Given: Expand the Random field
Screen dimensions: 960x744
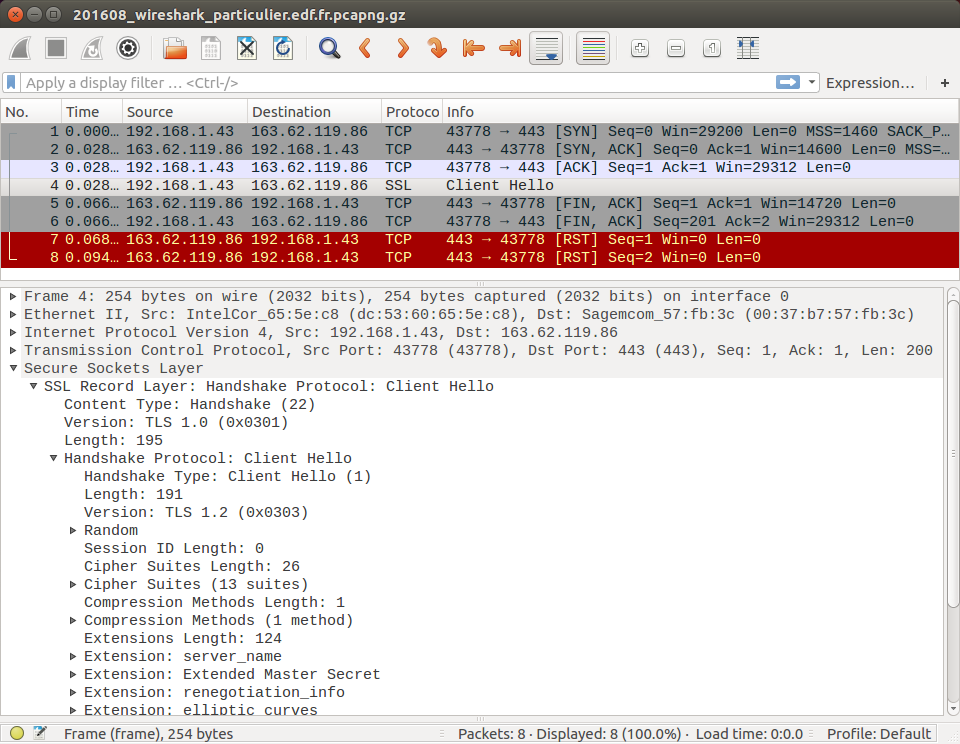Looking at the screenshot, I should pos(73,530).
